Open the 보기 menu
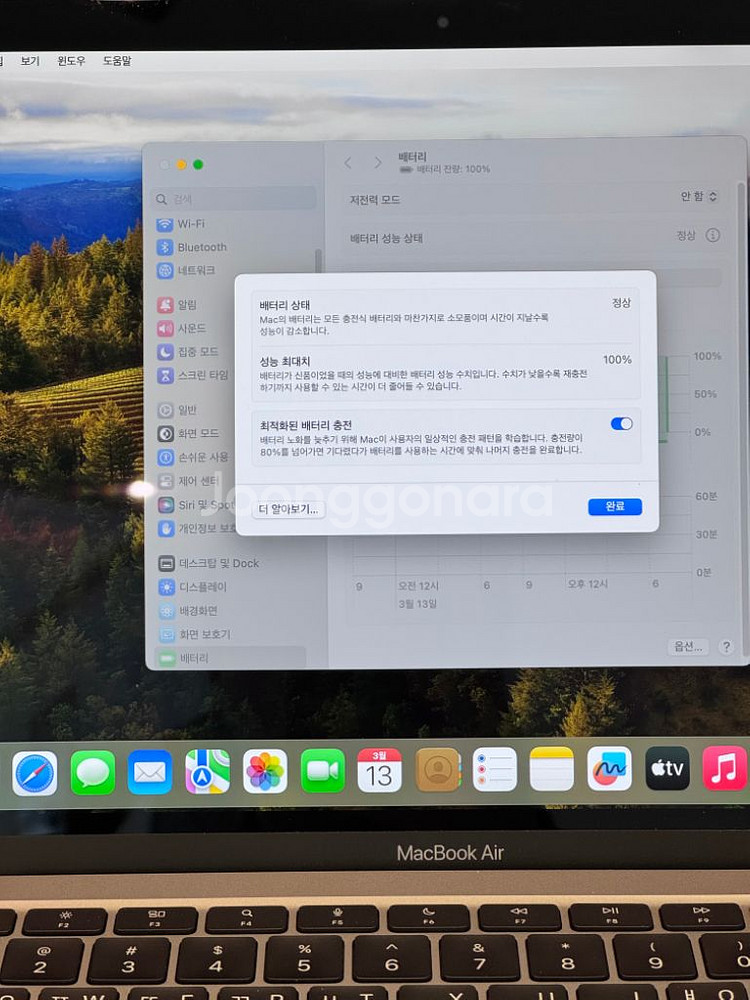This screenshot has height=1000, width=750. 30,61
